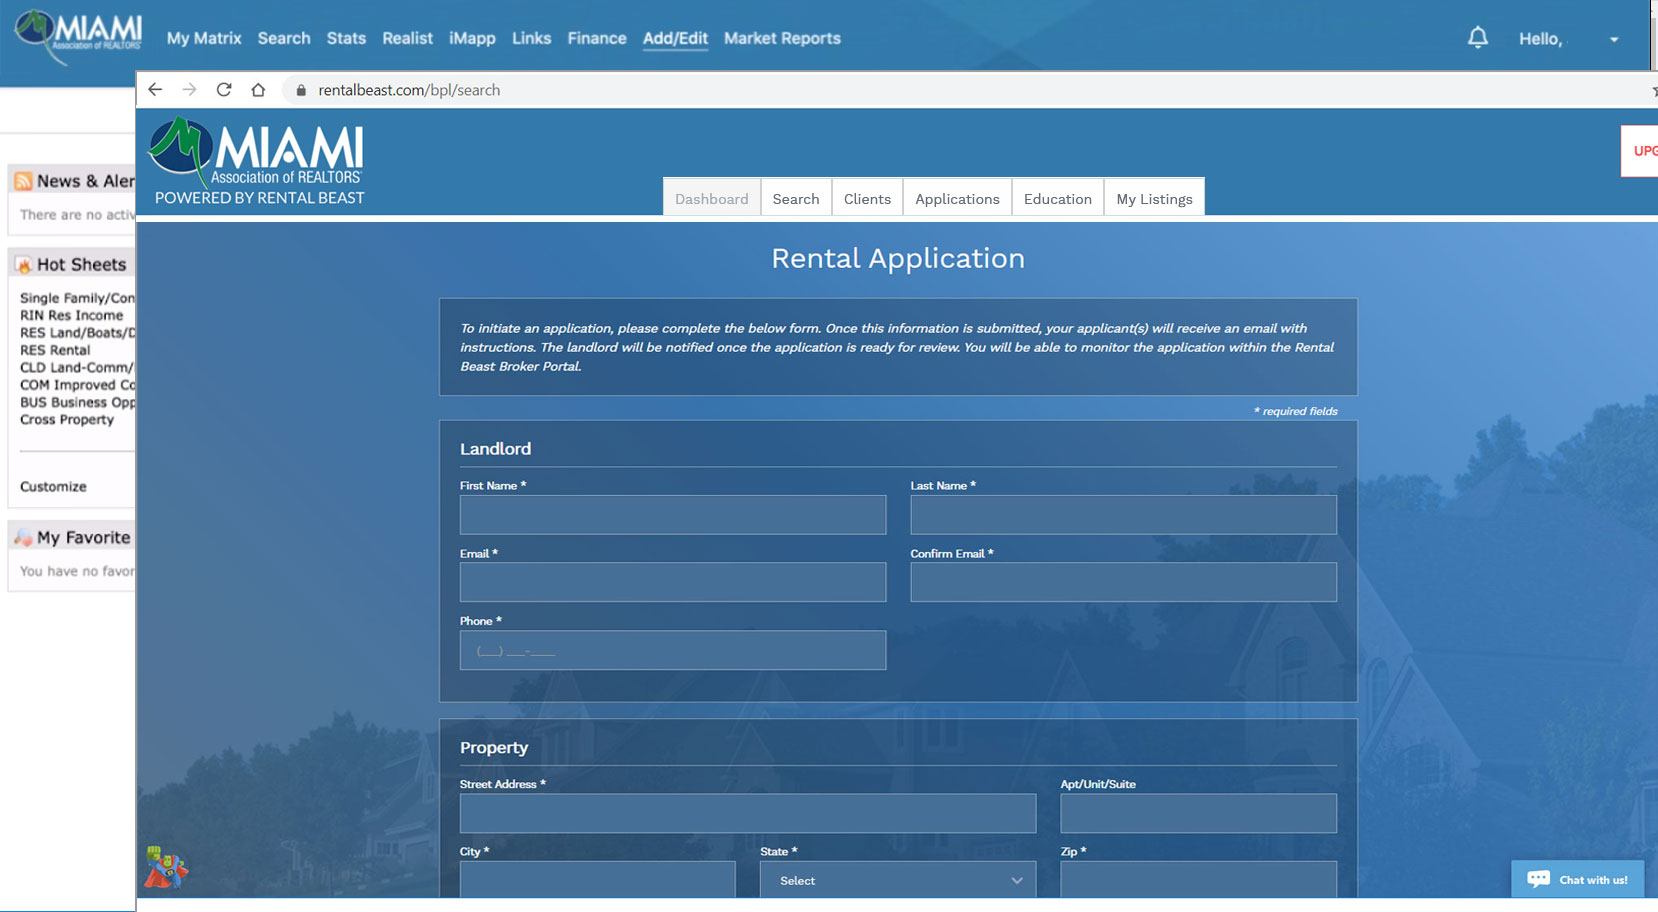
Task: Switch to the Education tab
Action: click(1058, 197)
